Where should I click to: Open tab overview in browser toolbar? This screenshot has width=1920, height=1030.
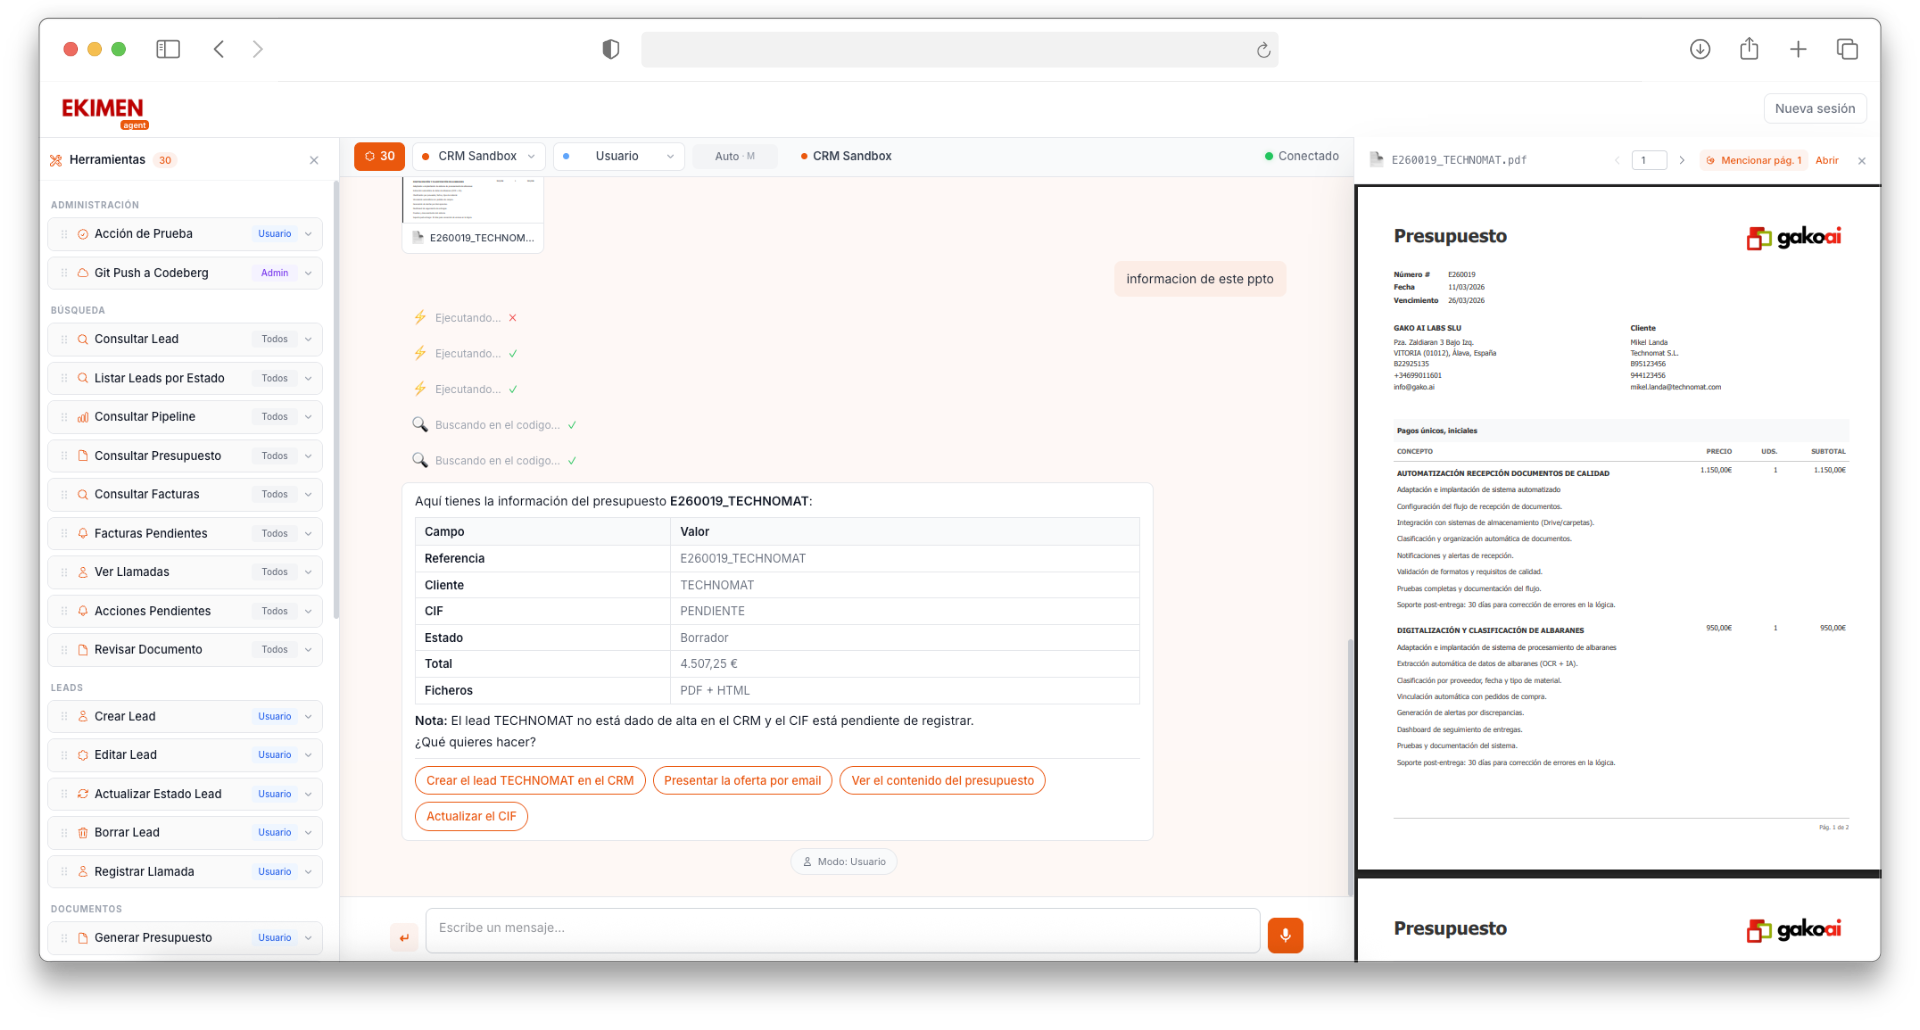[x=1846, y=49]
